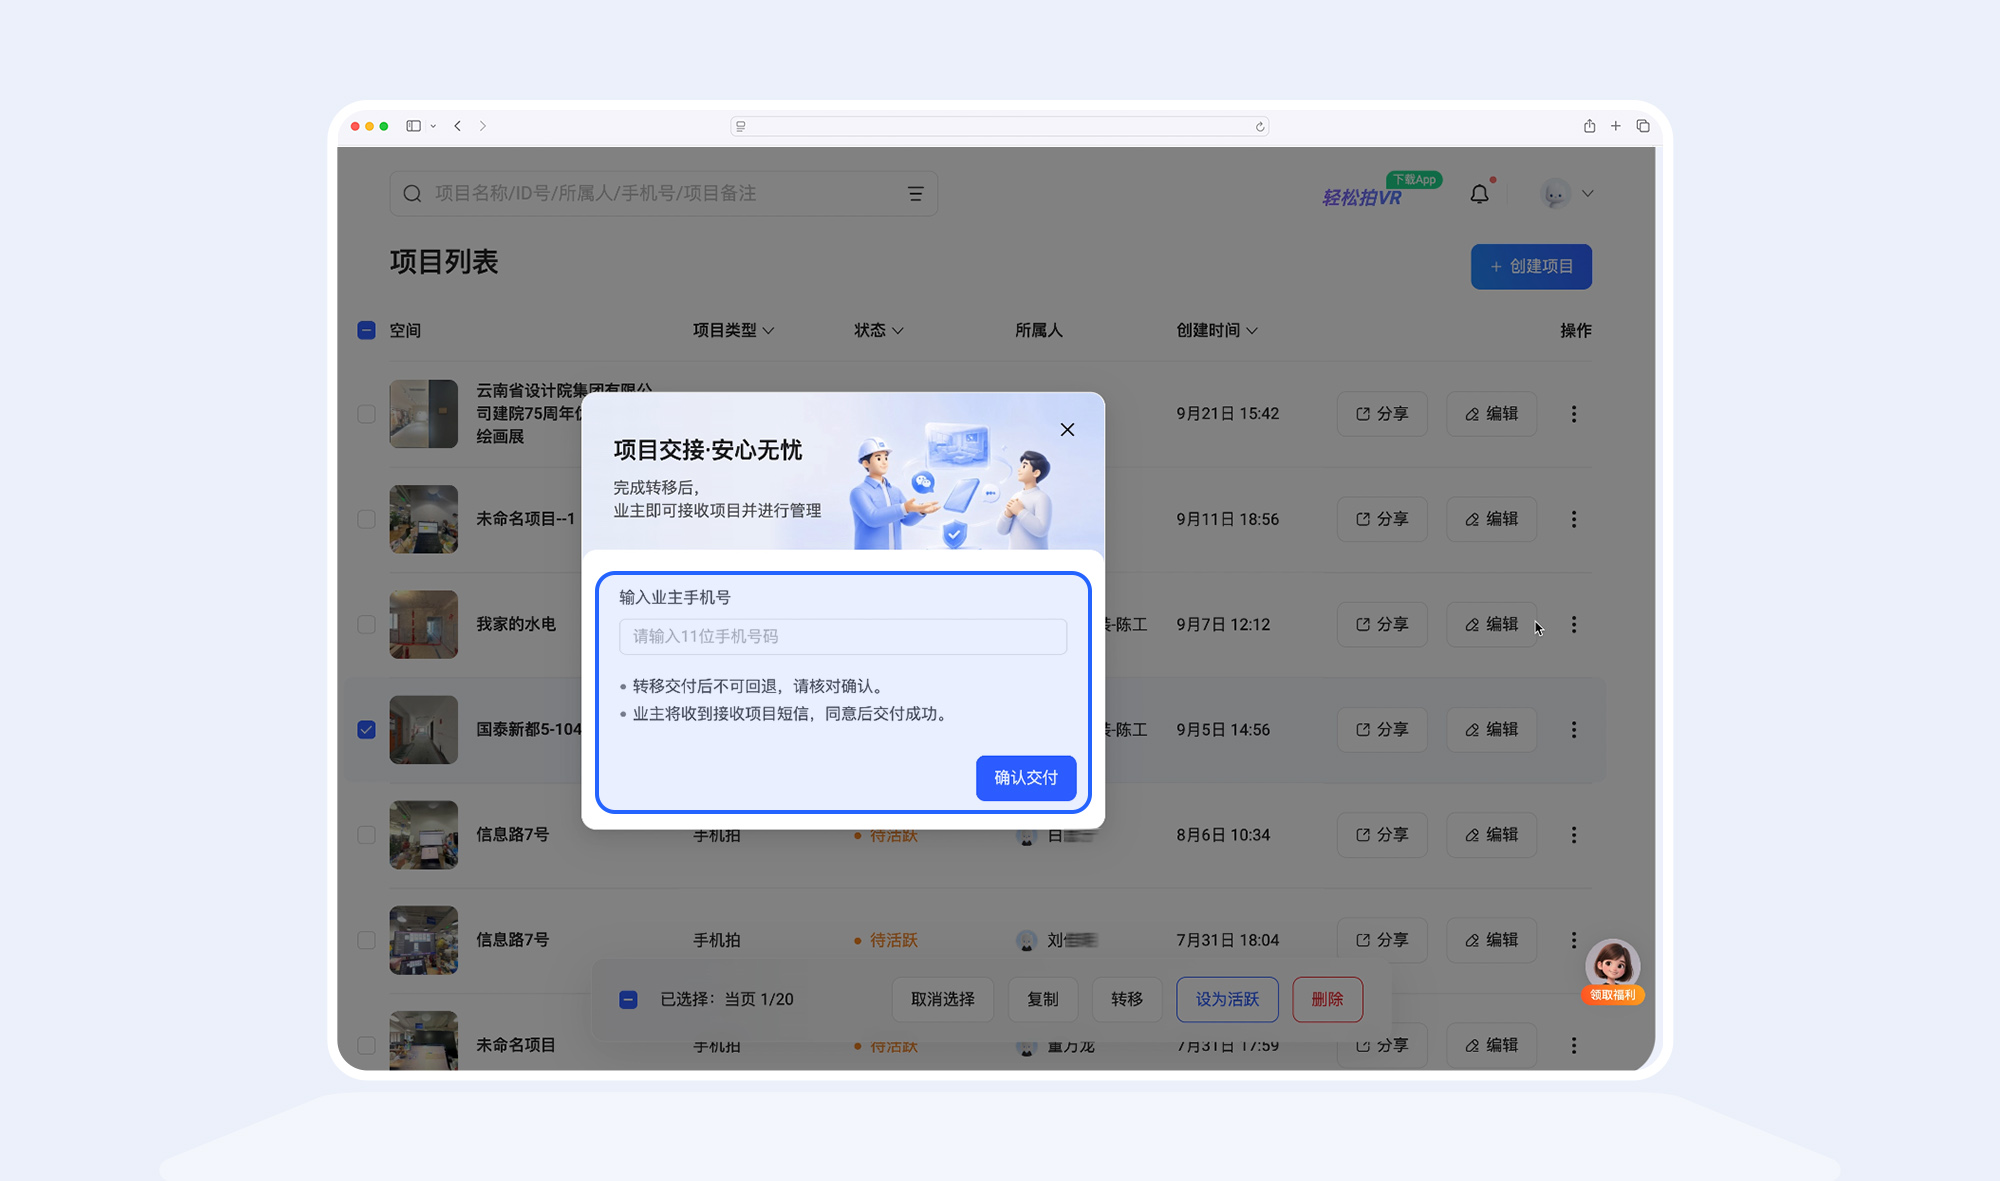Check the box for 未命名项目--1 row
The image size is (2000, 1181).
pos(366,519)
